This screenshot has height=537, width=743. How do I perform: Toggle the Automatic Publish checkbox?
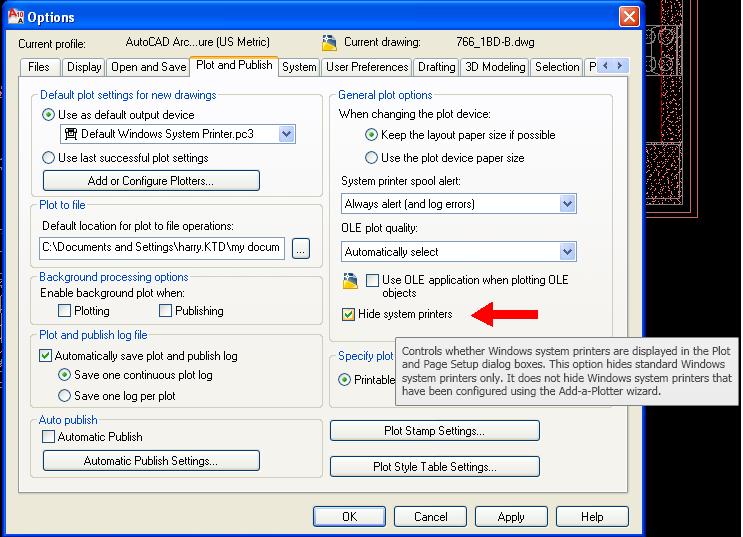[48, 437]
